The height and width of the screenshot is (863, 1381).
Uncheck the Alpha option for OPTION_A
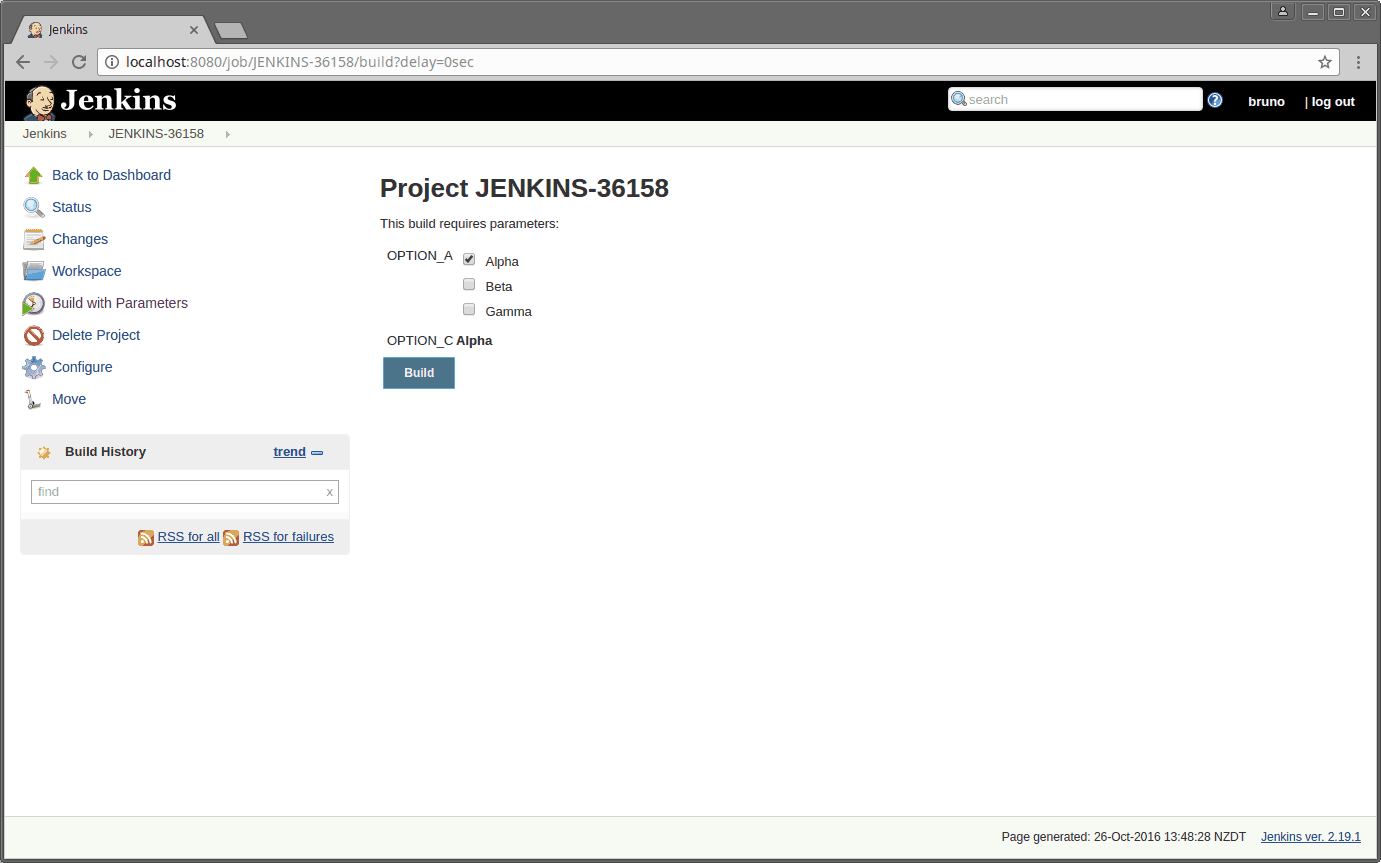(x=469, y=258)
